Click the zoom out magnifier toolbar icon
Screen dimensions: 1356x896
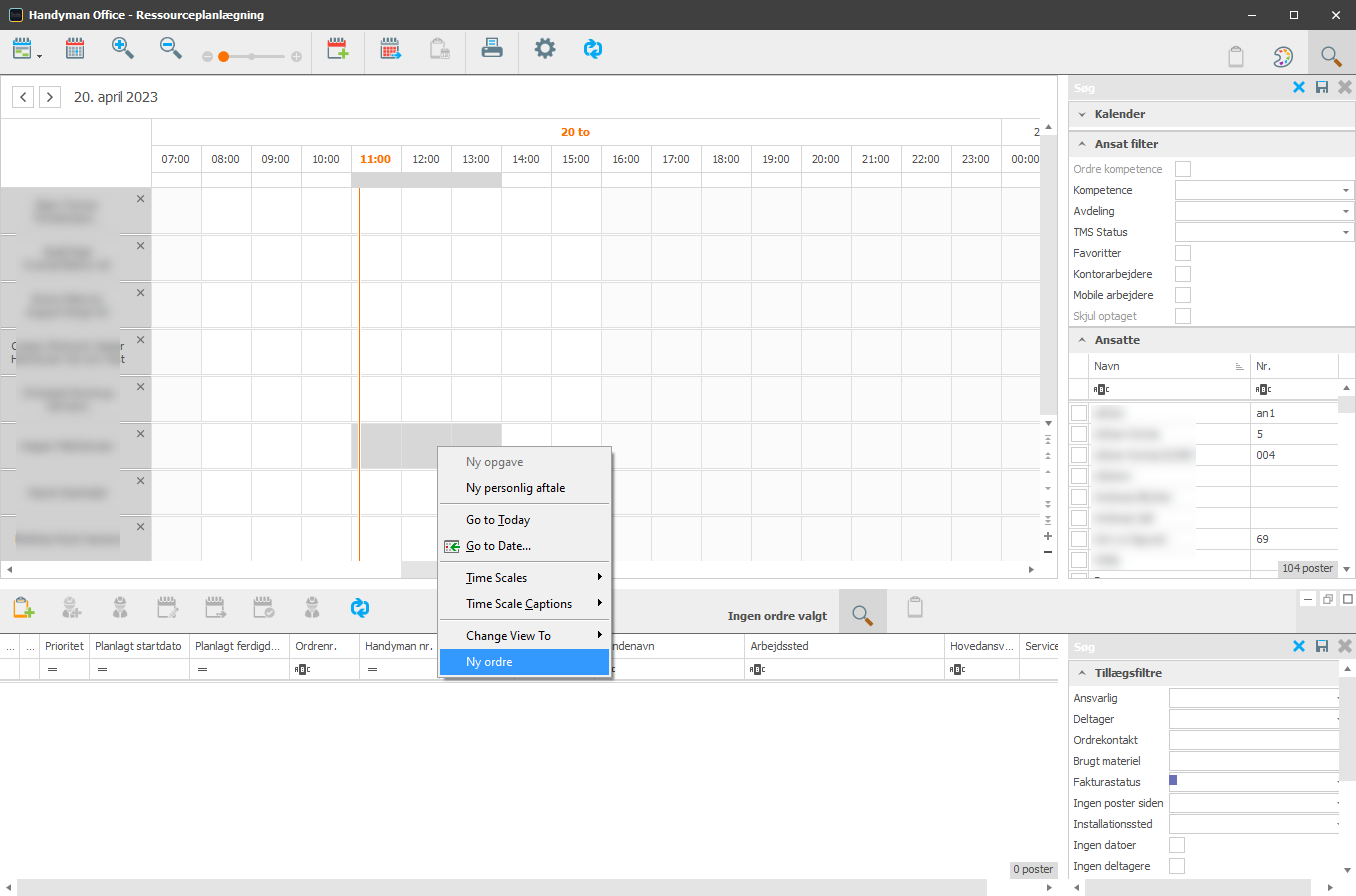171,48
